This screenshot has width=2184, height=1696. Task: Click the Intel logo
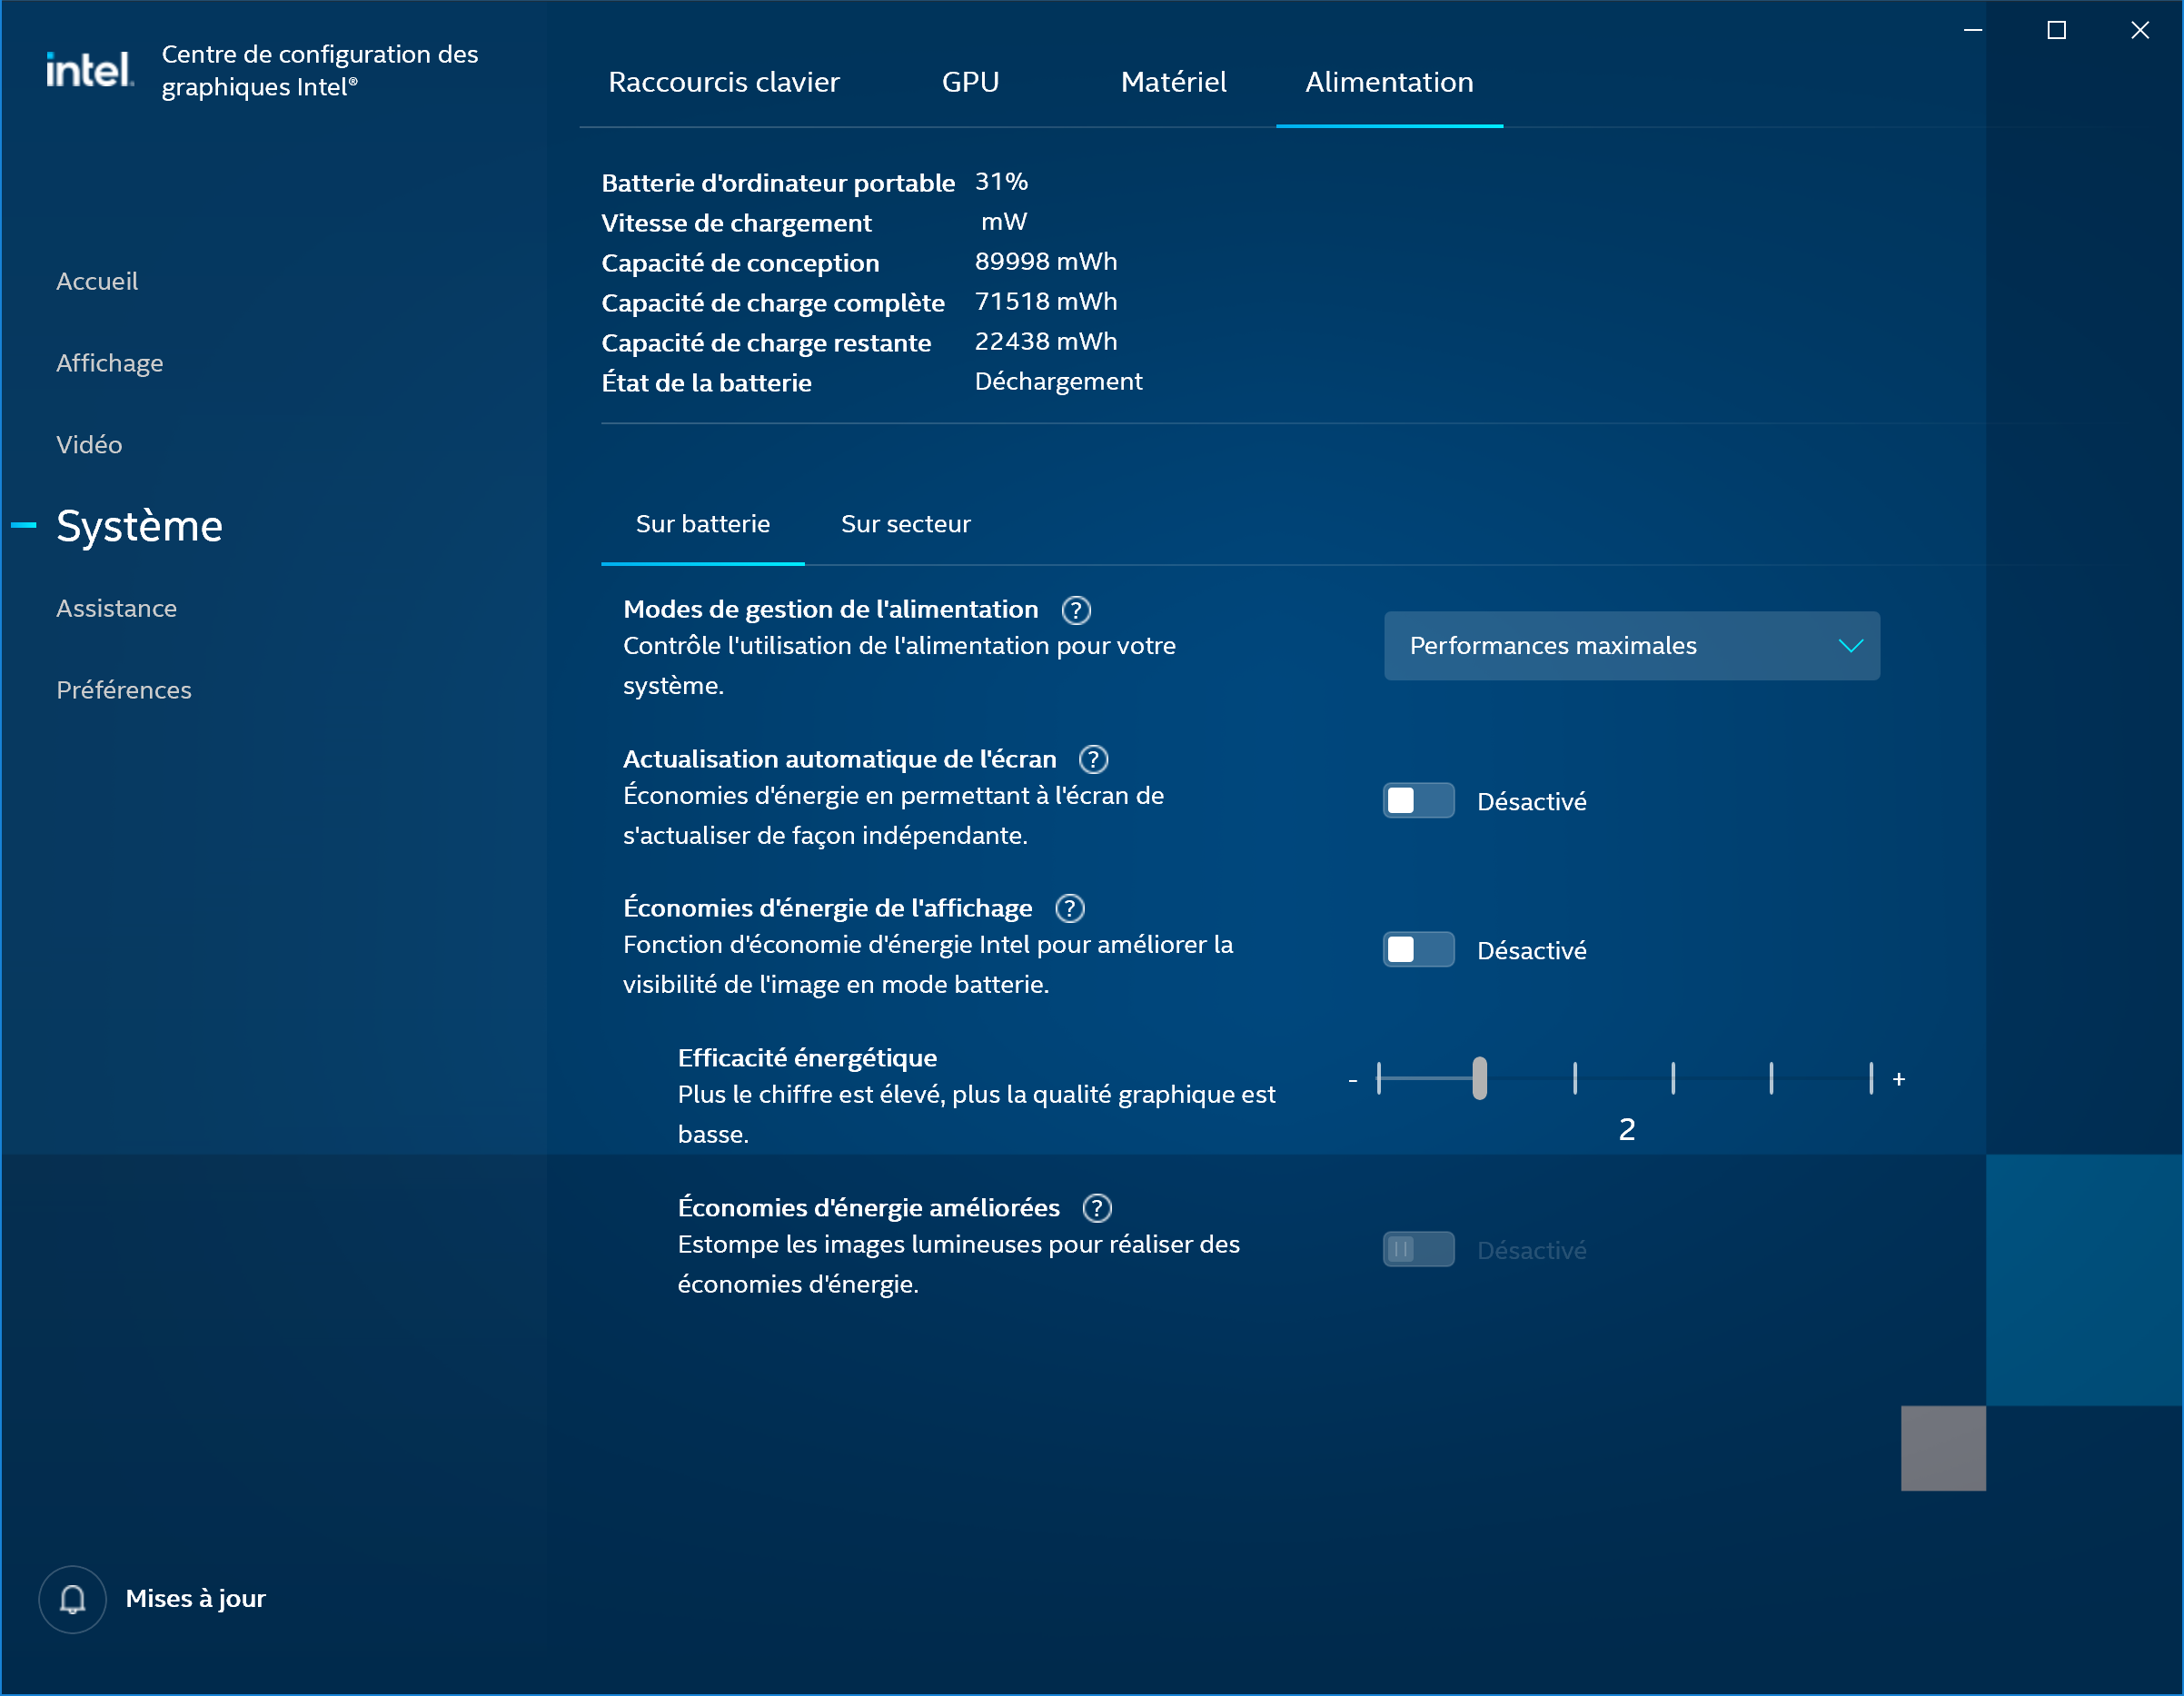tap(89, 70)
